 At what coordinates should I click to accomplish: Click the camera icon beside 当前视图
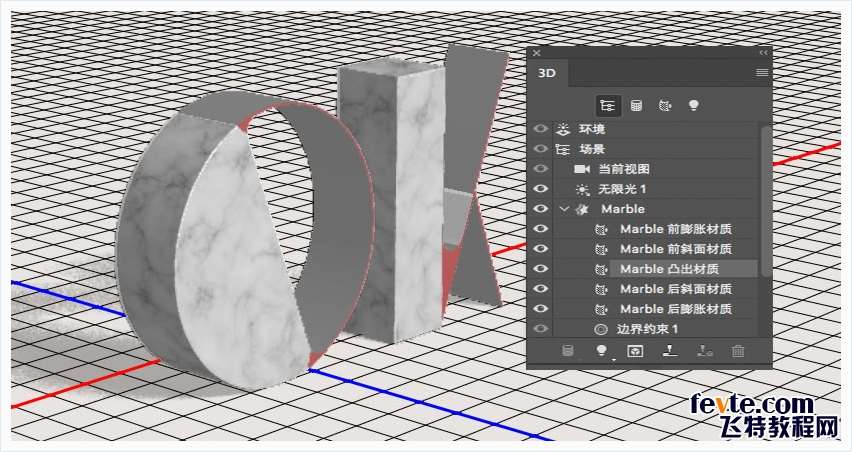click(x=582, y=169)
